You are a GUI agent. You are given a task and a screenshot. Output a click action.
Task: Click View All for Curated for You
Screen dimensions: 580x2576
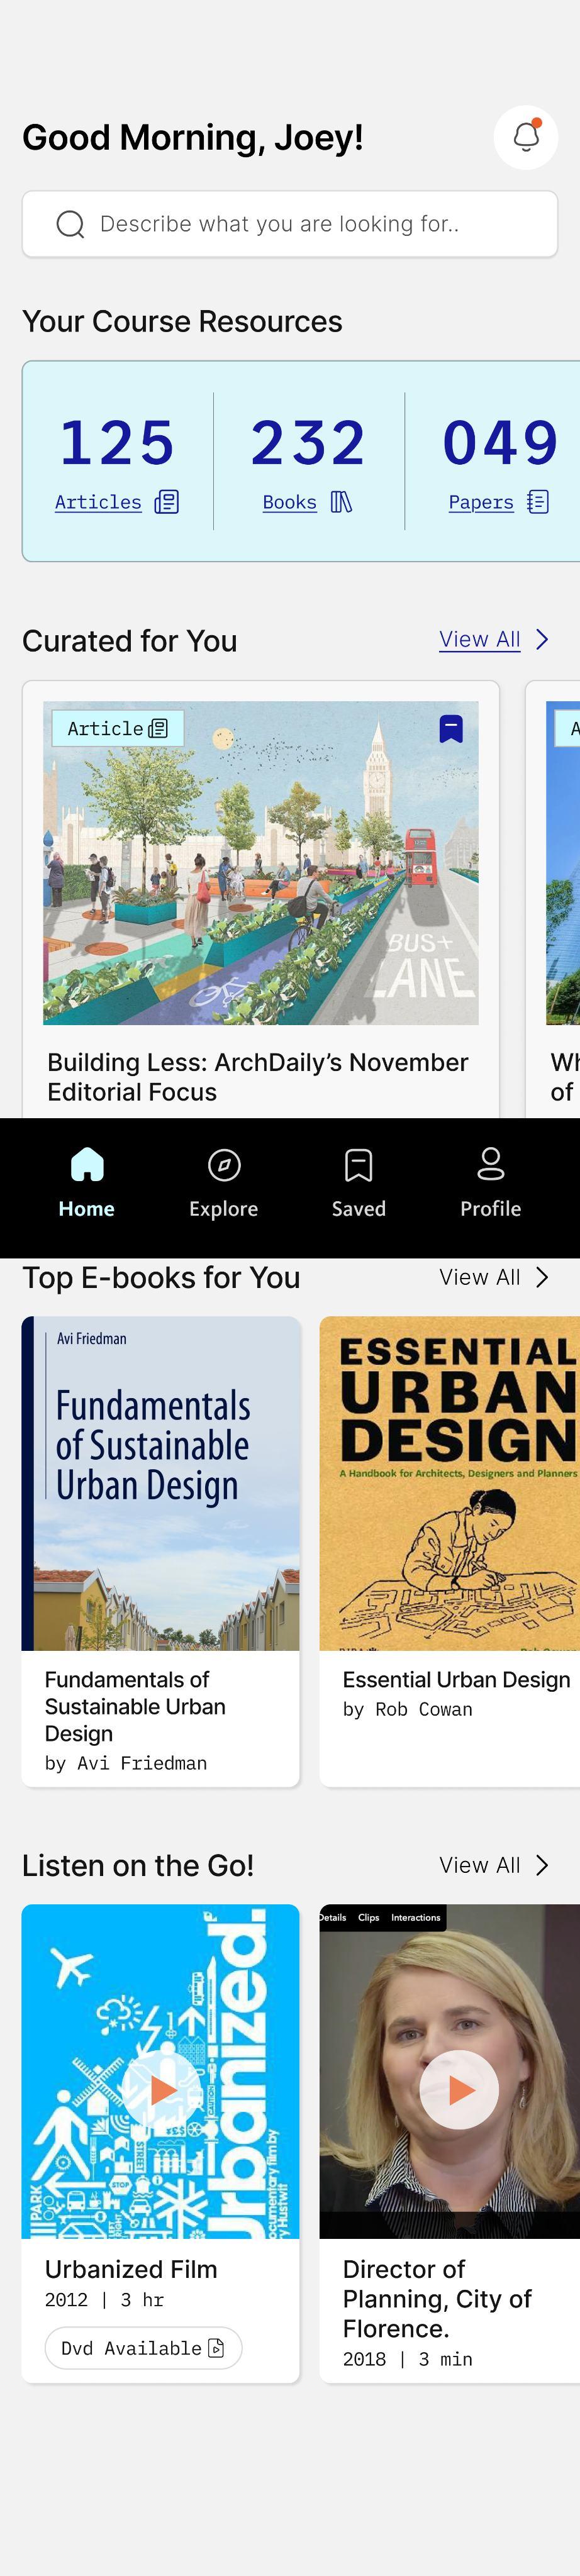[x=480, y=640]
